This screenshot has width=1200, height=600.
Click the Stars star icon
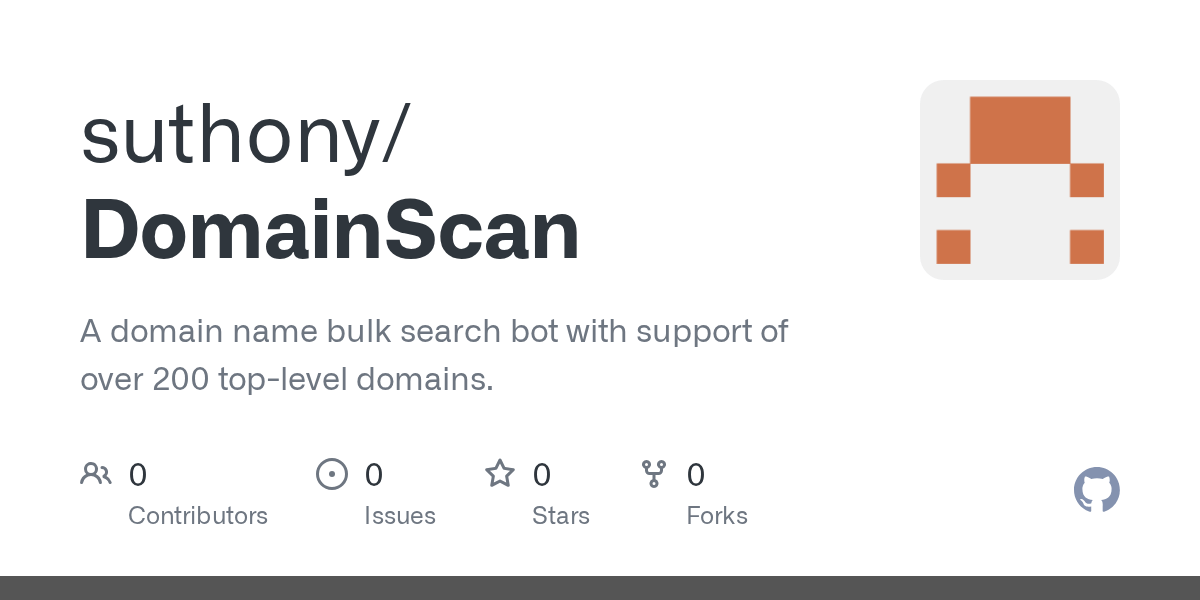(x=500, y=474)
